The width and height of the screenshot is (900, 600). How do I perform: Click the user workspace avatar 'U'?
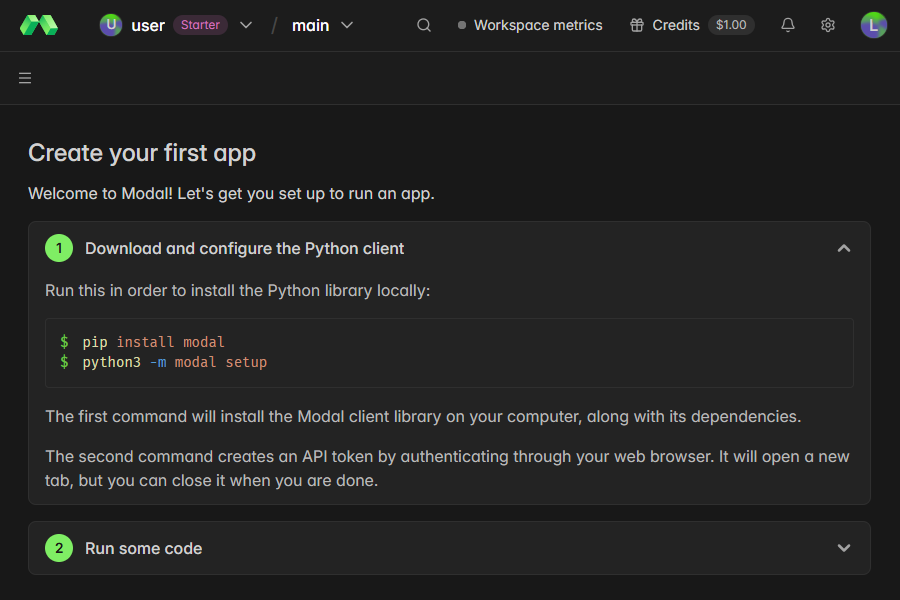click(x=111, y=25)
